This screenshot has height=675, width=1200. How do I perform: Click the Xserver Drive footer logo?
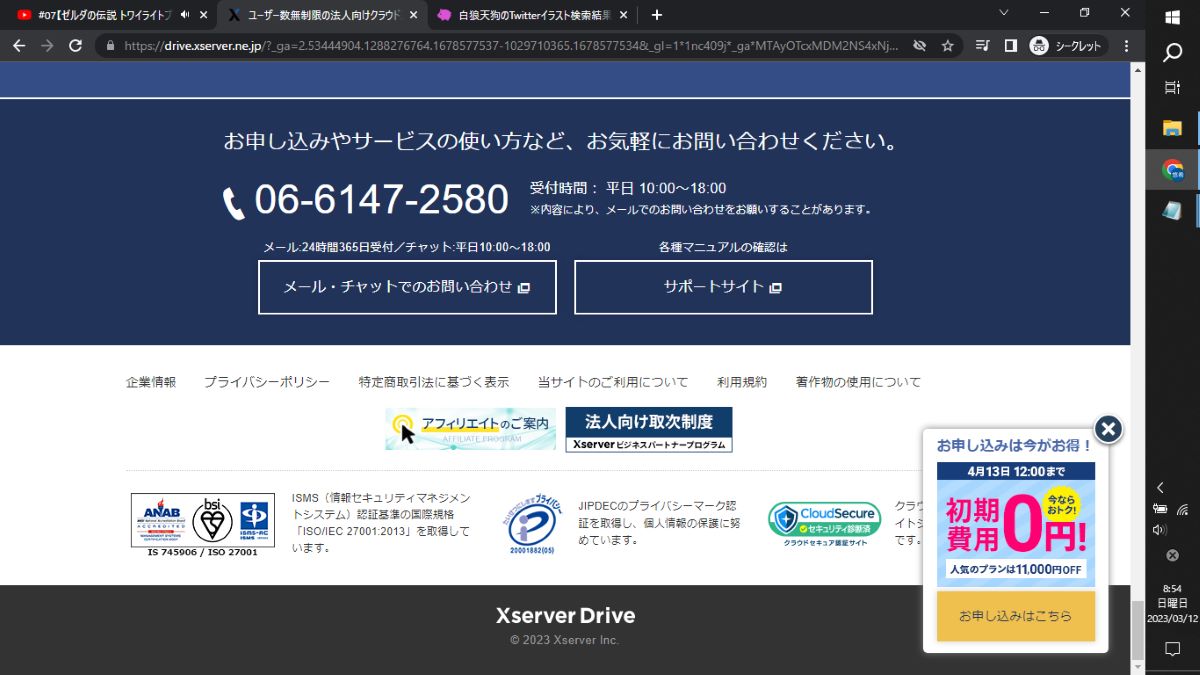[565, 615]
